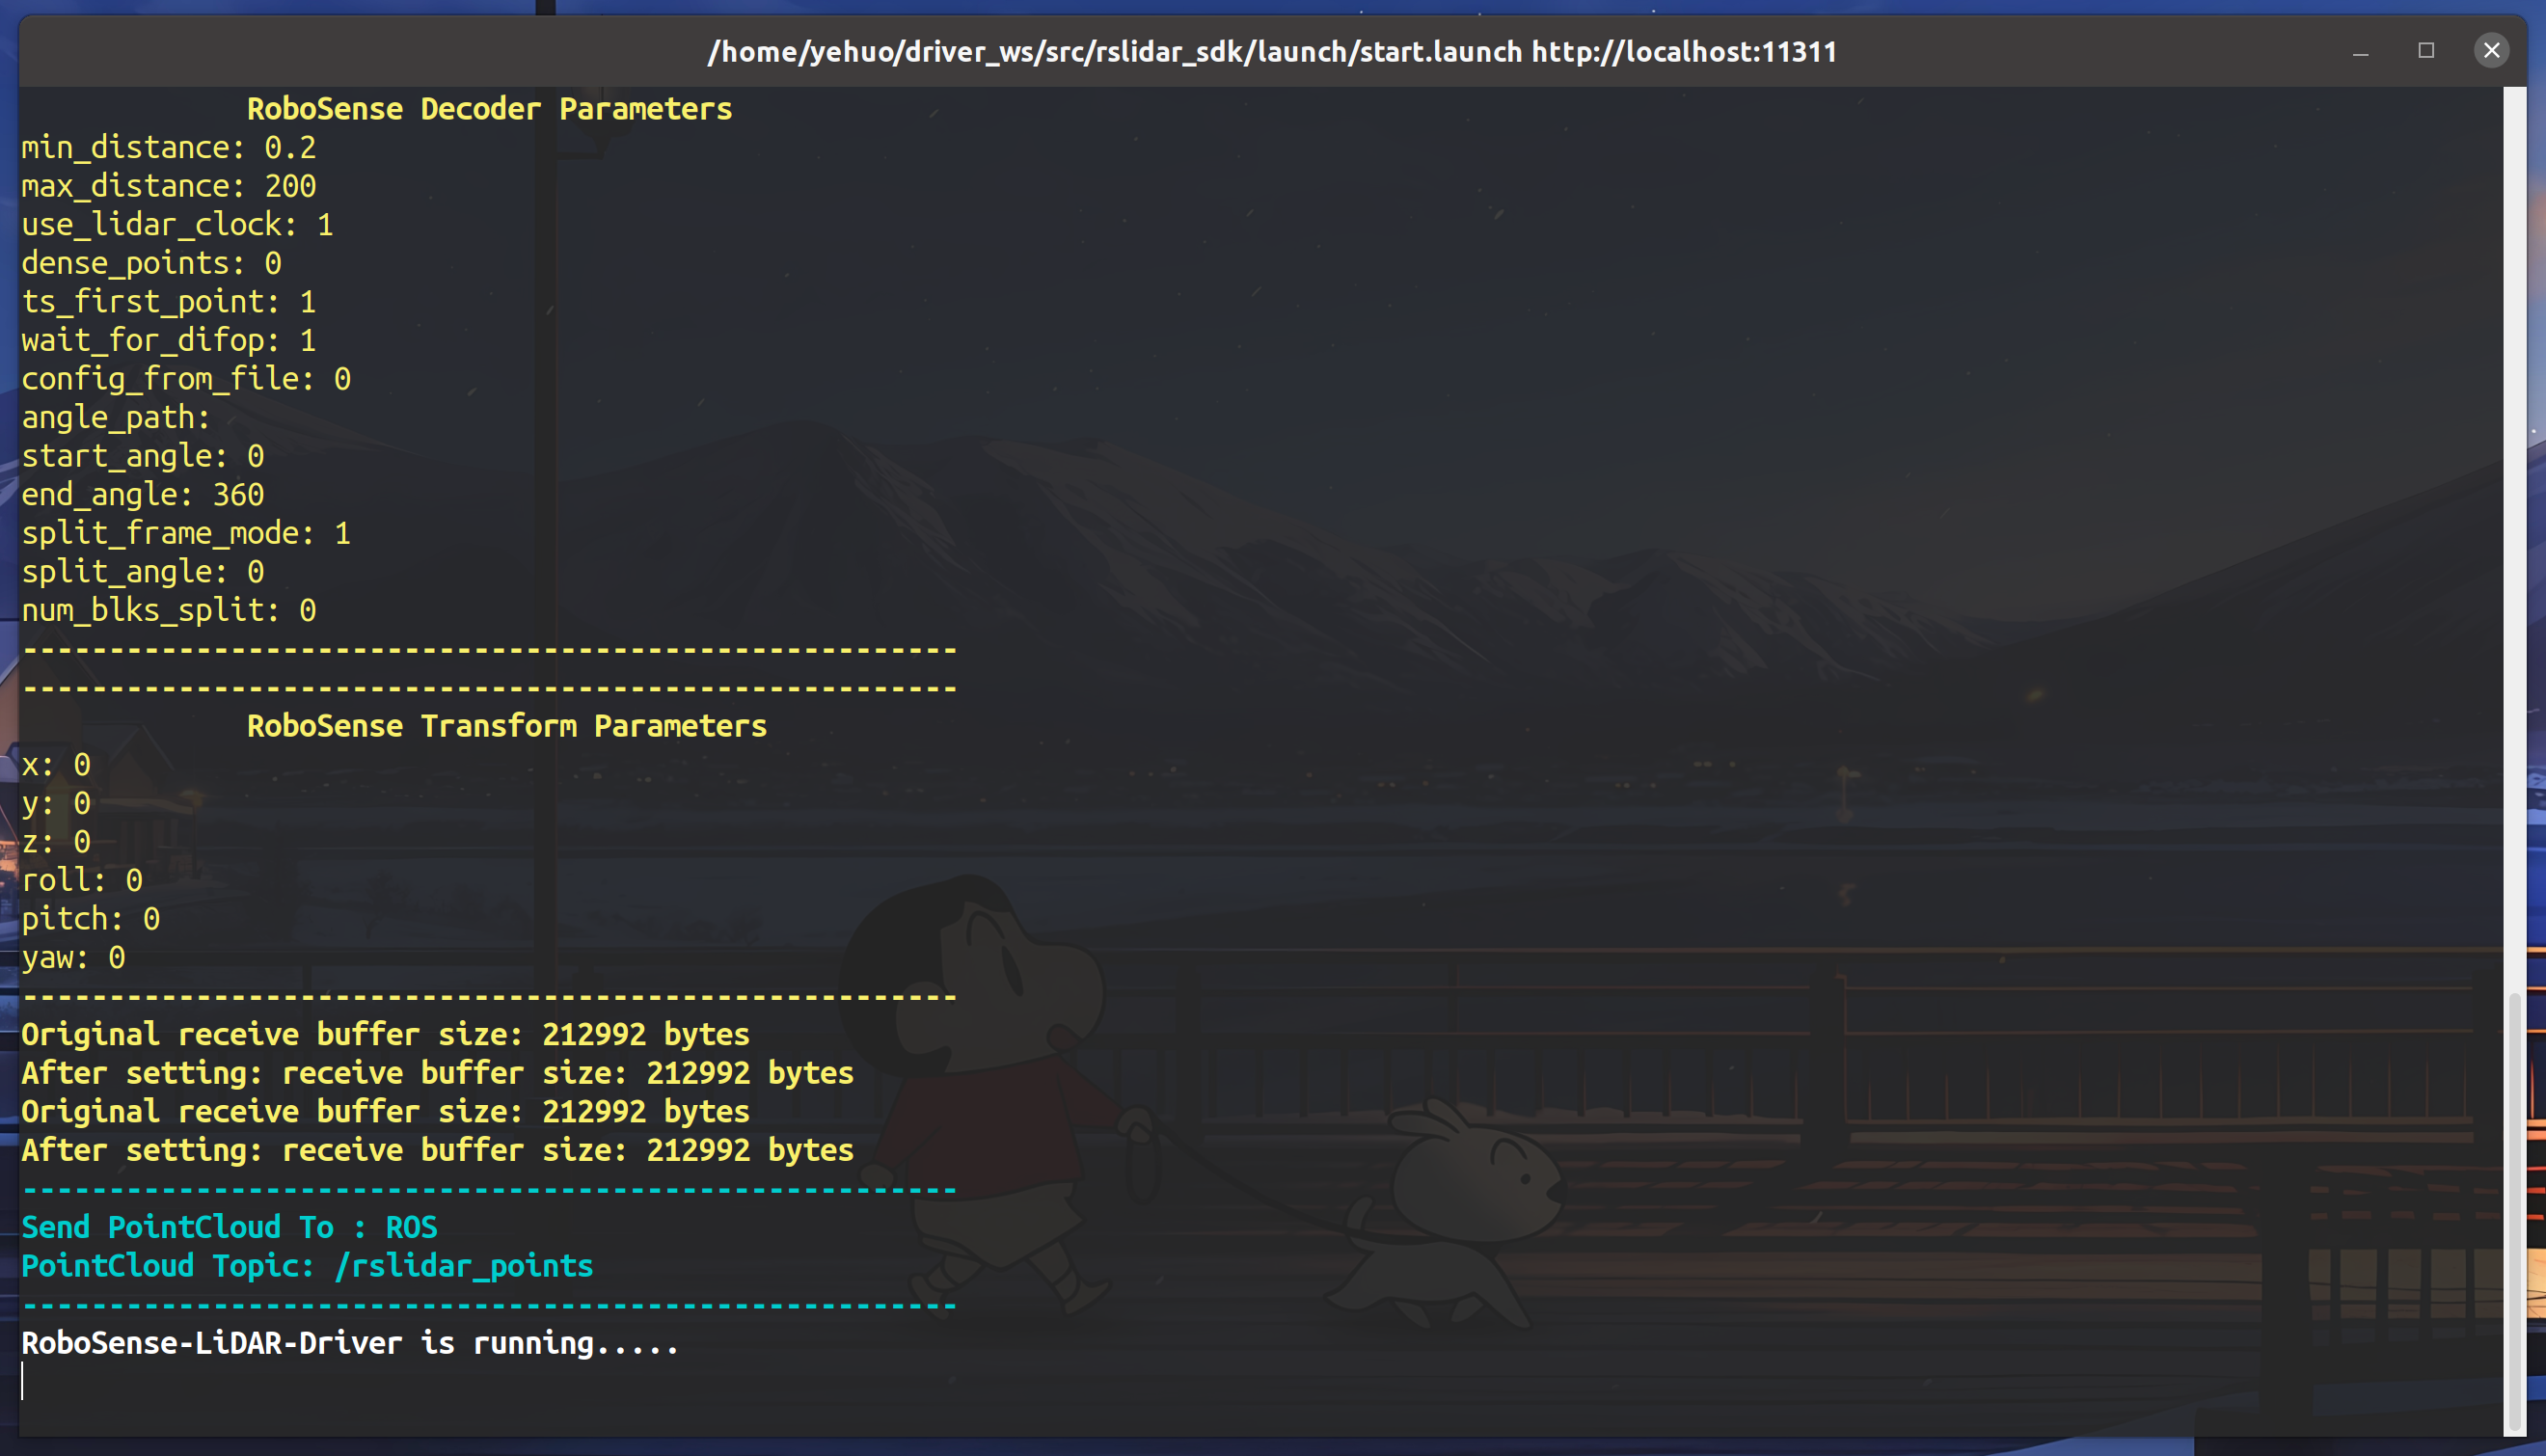Click the min_distance: 0.2 line
2546x1456 pixels.
pyautogui.click(x=168, y=148)
